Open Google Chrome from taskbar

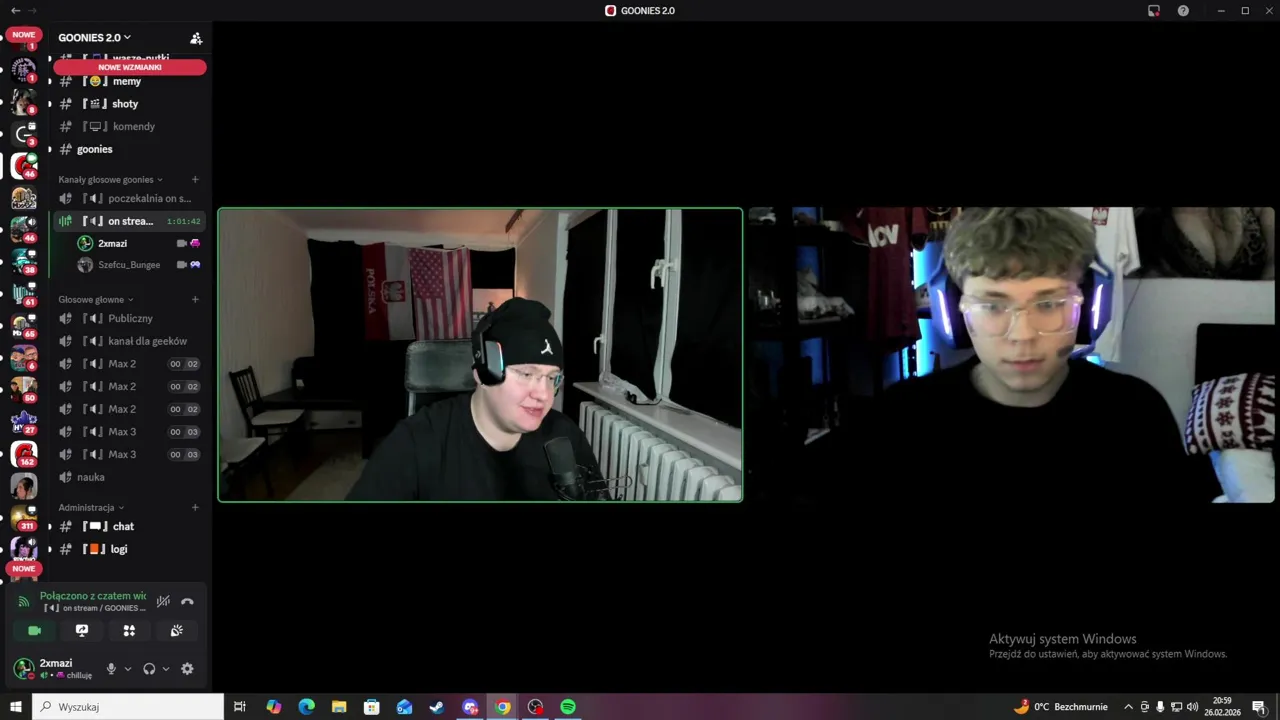click(x=503, y=707)
